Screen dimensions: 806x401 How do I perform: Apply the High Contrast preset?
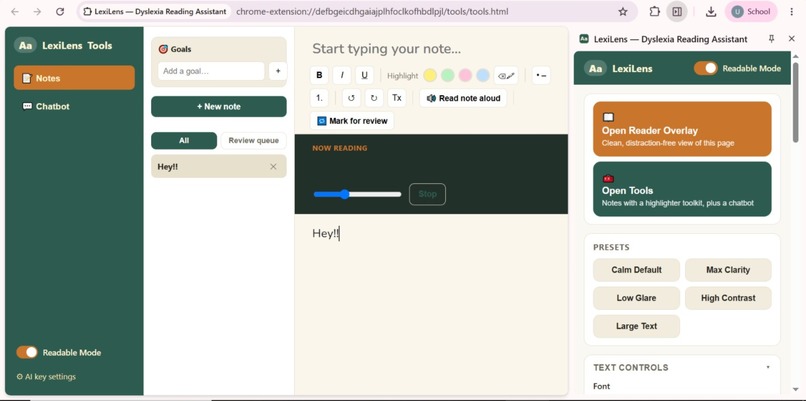click(x=728, y=298)
